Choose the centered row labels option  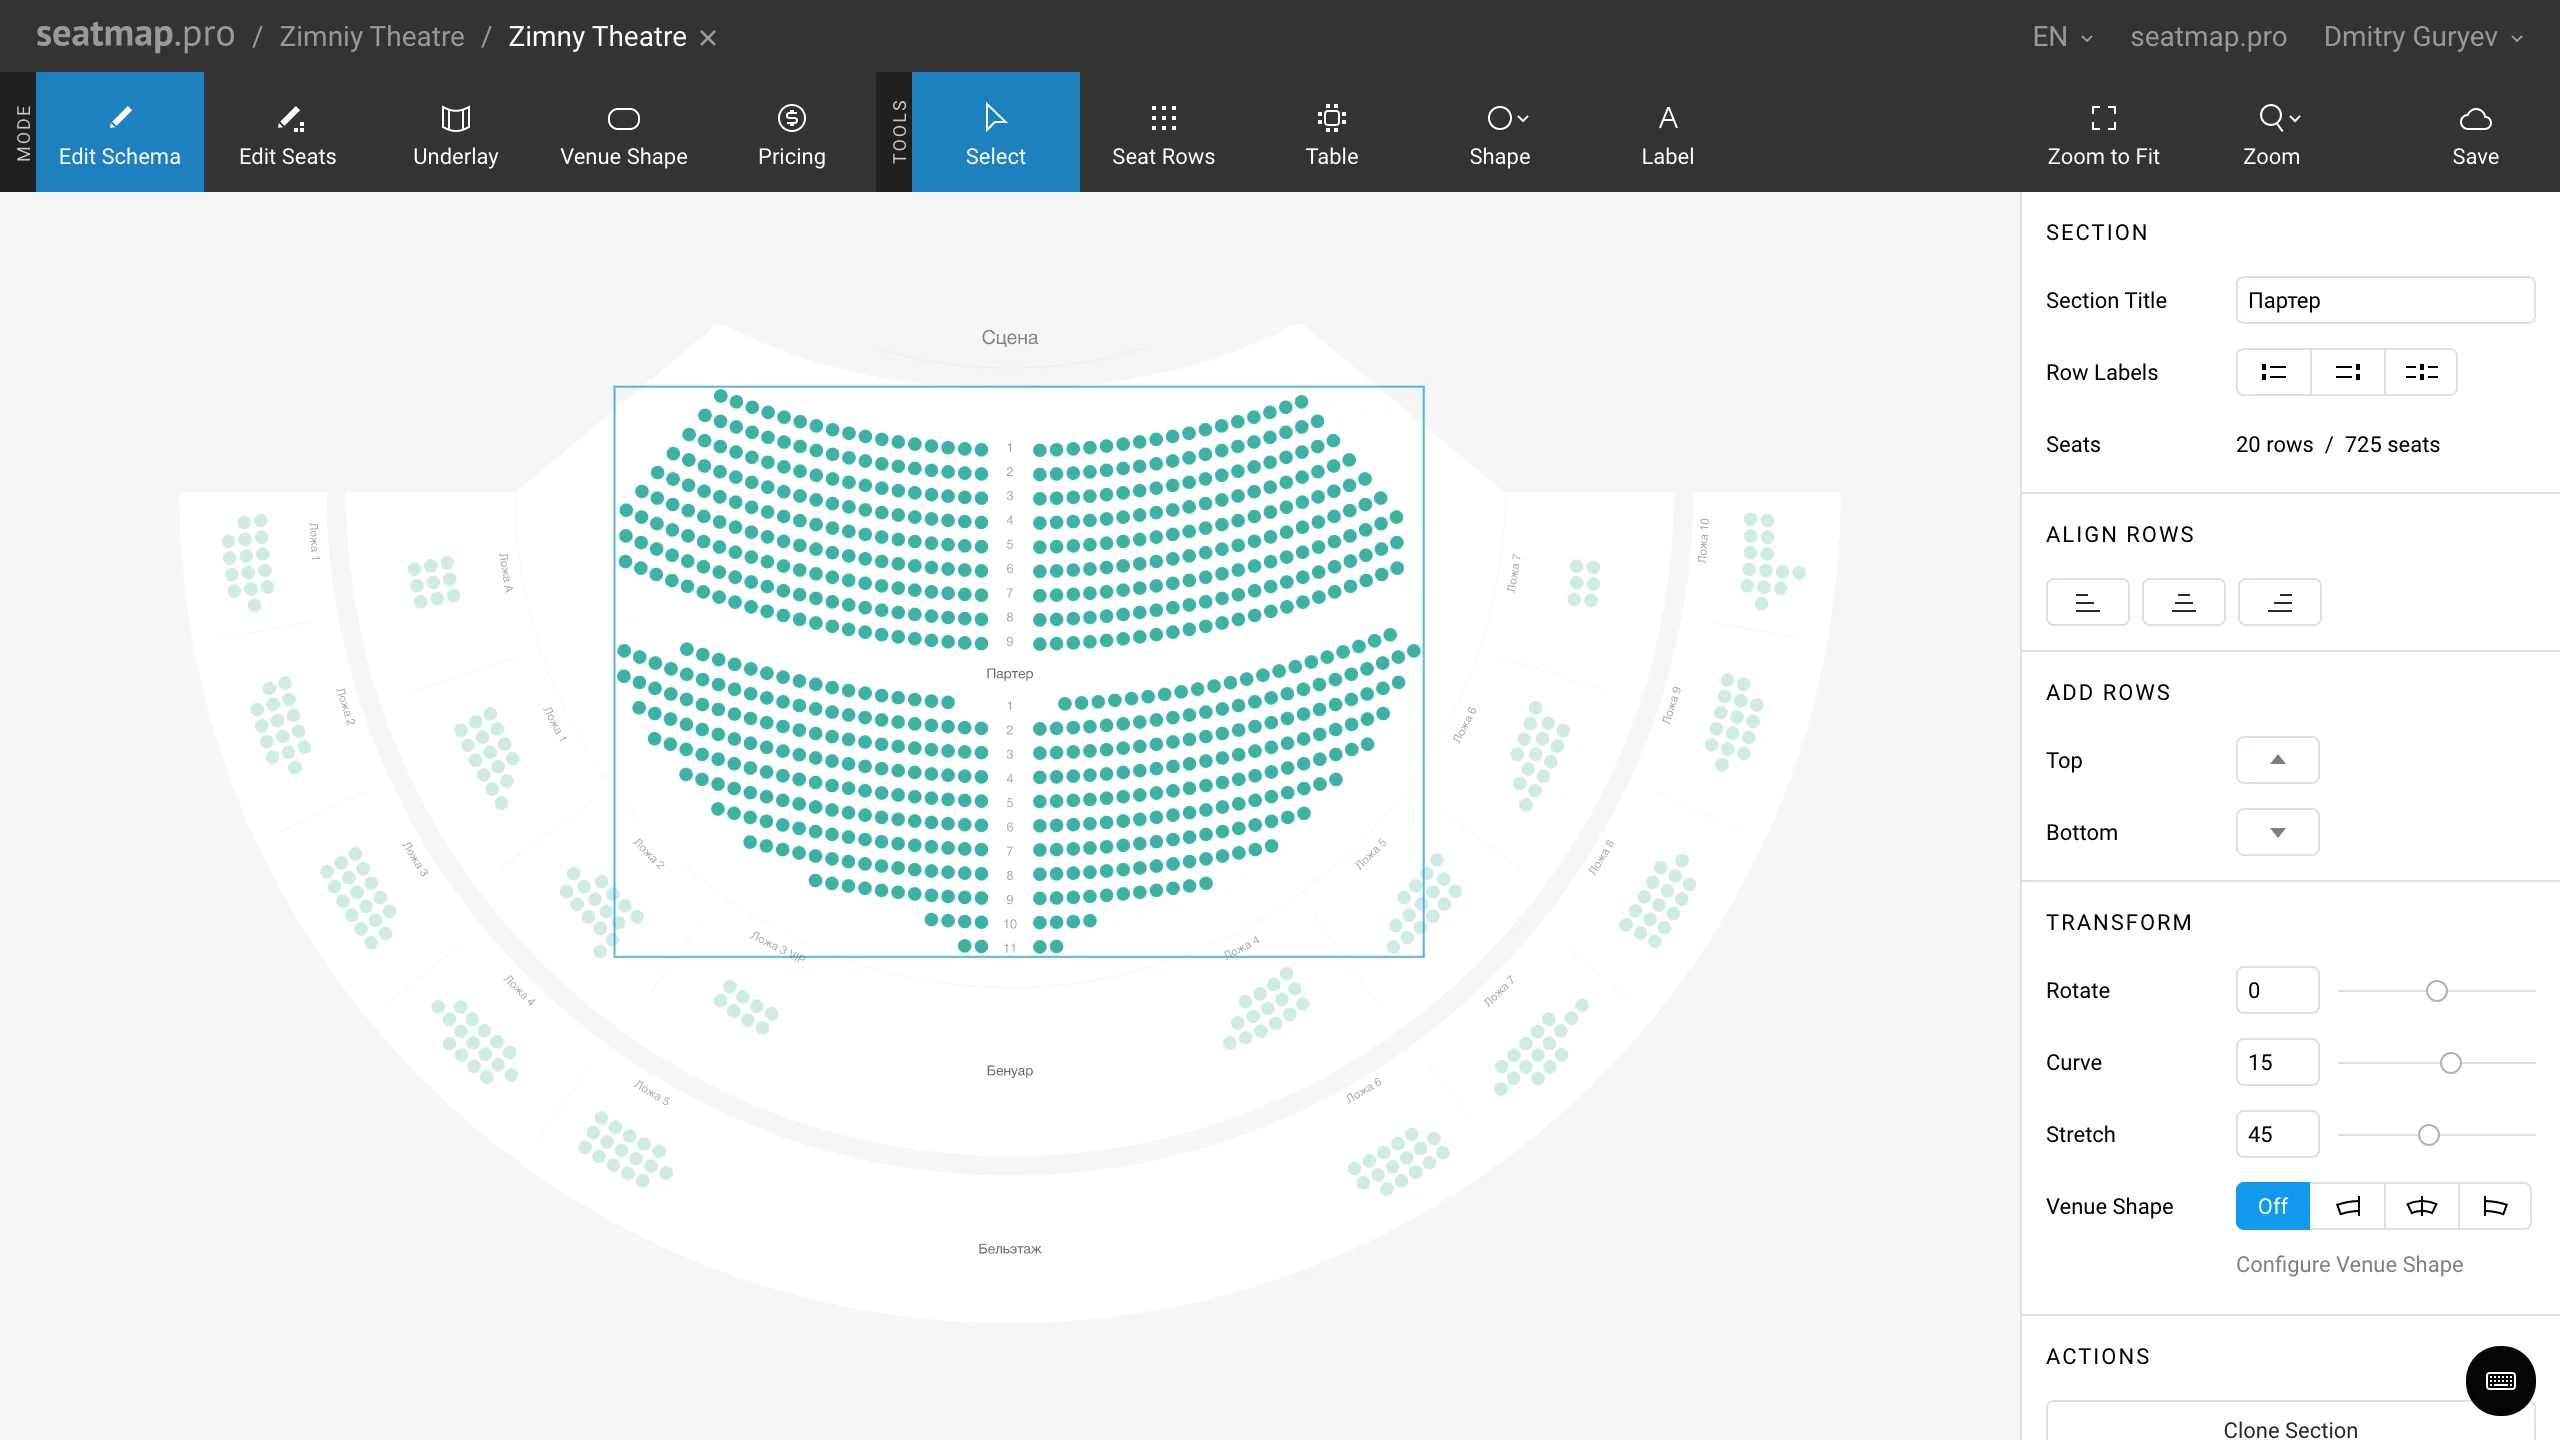[2422, 371]
